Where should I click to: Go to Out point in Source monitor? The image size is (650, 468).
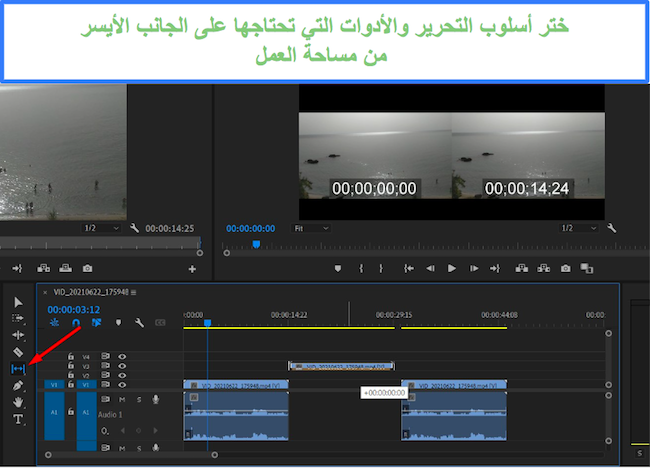click(x=17, y=269)
